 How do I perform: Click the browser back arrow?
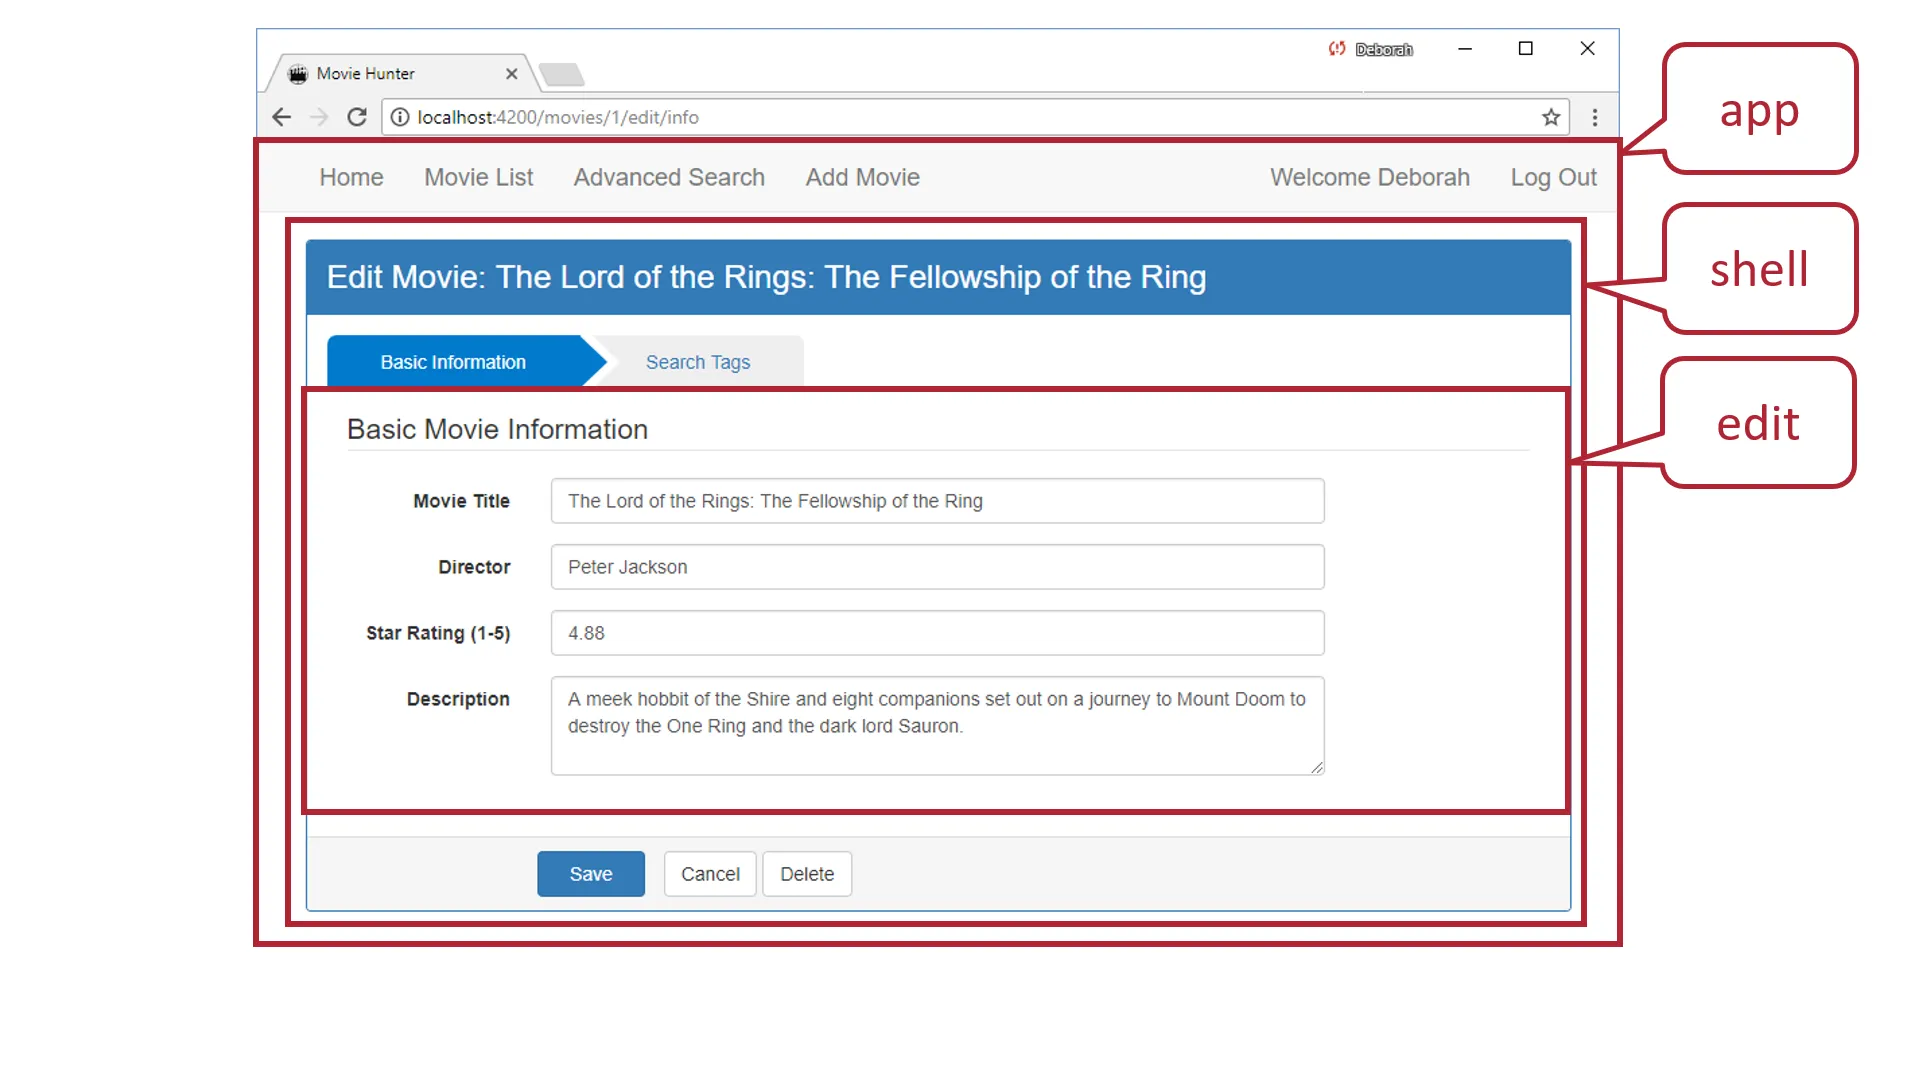282,117
